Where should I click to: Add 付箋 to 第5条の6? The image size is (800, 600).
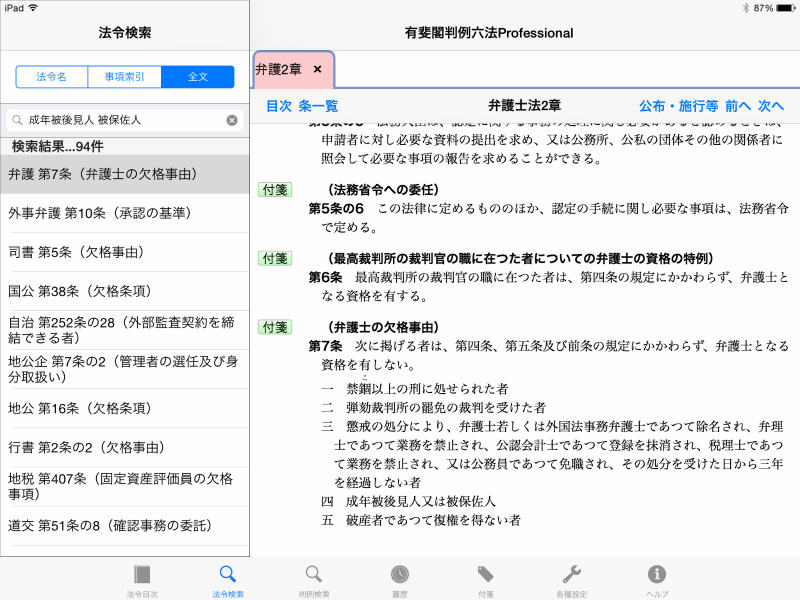point(275,190)
